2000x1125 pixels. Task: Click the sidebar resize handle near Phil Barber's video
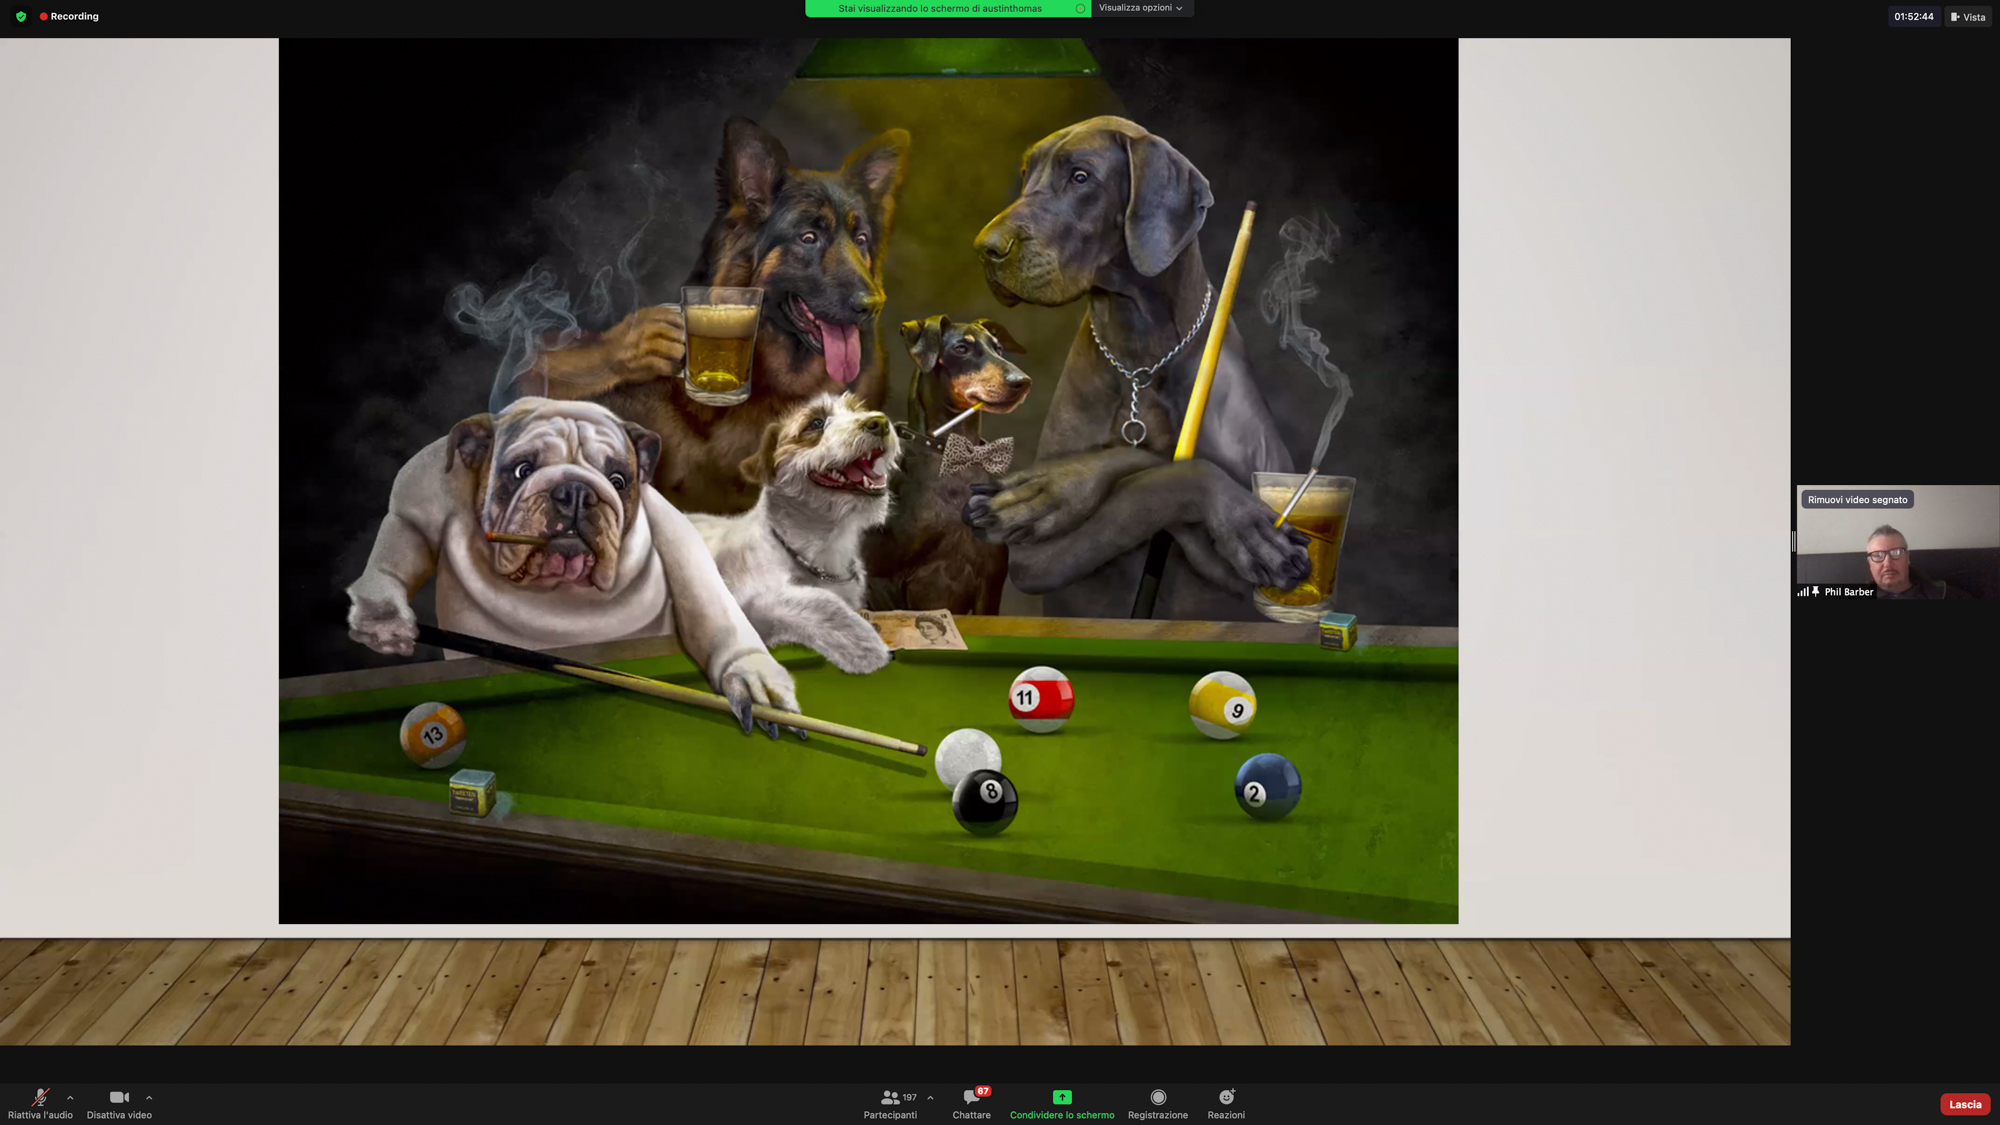(x=1794, y=541)
